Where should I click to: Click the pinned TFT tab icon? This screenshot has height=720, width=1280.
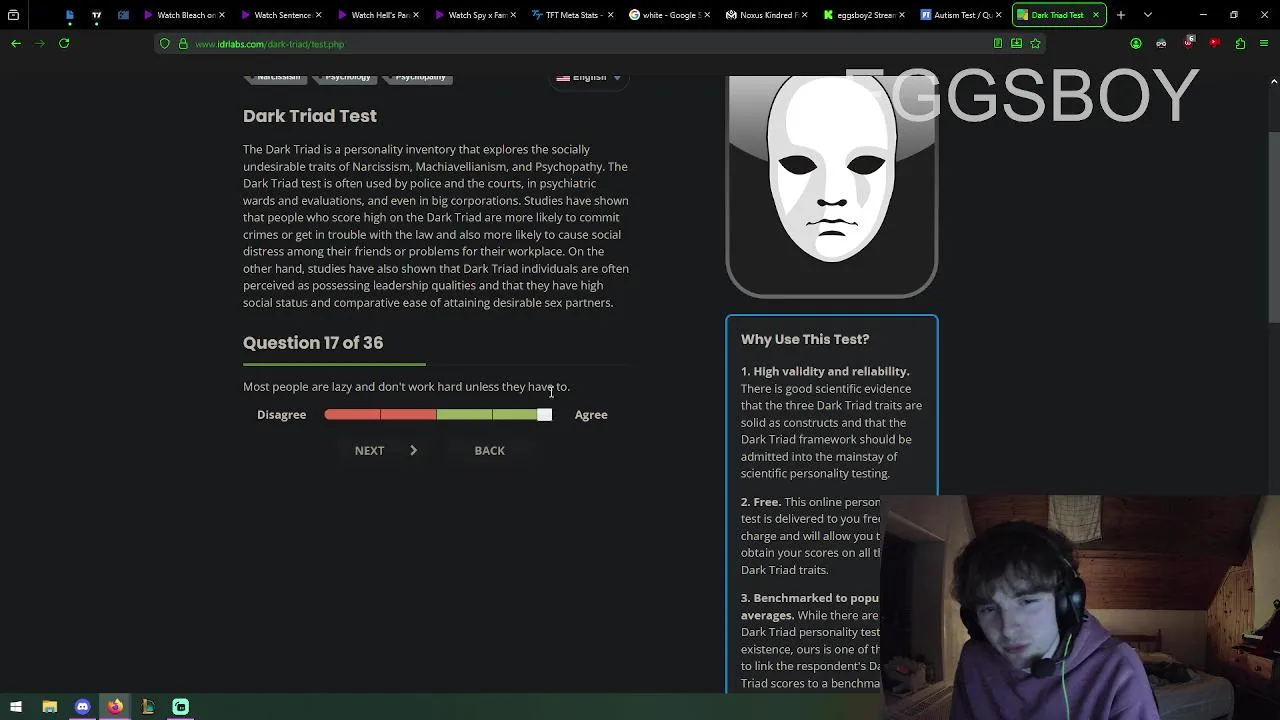[97, 15]
